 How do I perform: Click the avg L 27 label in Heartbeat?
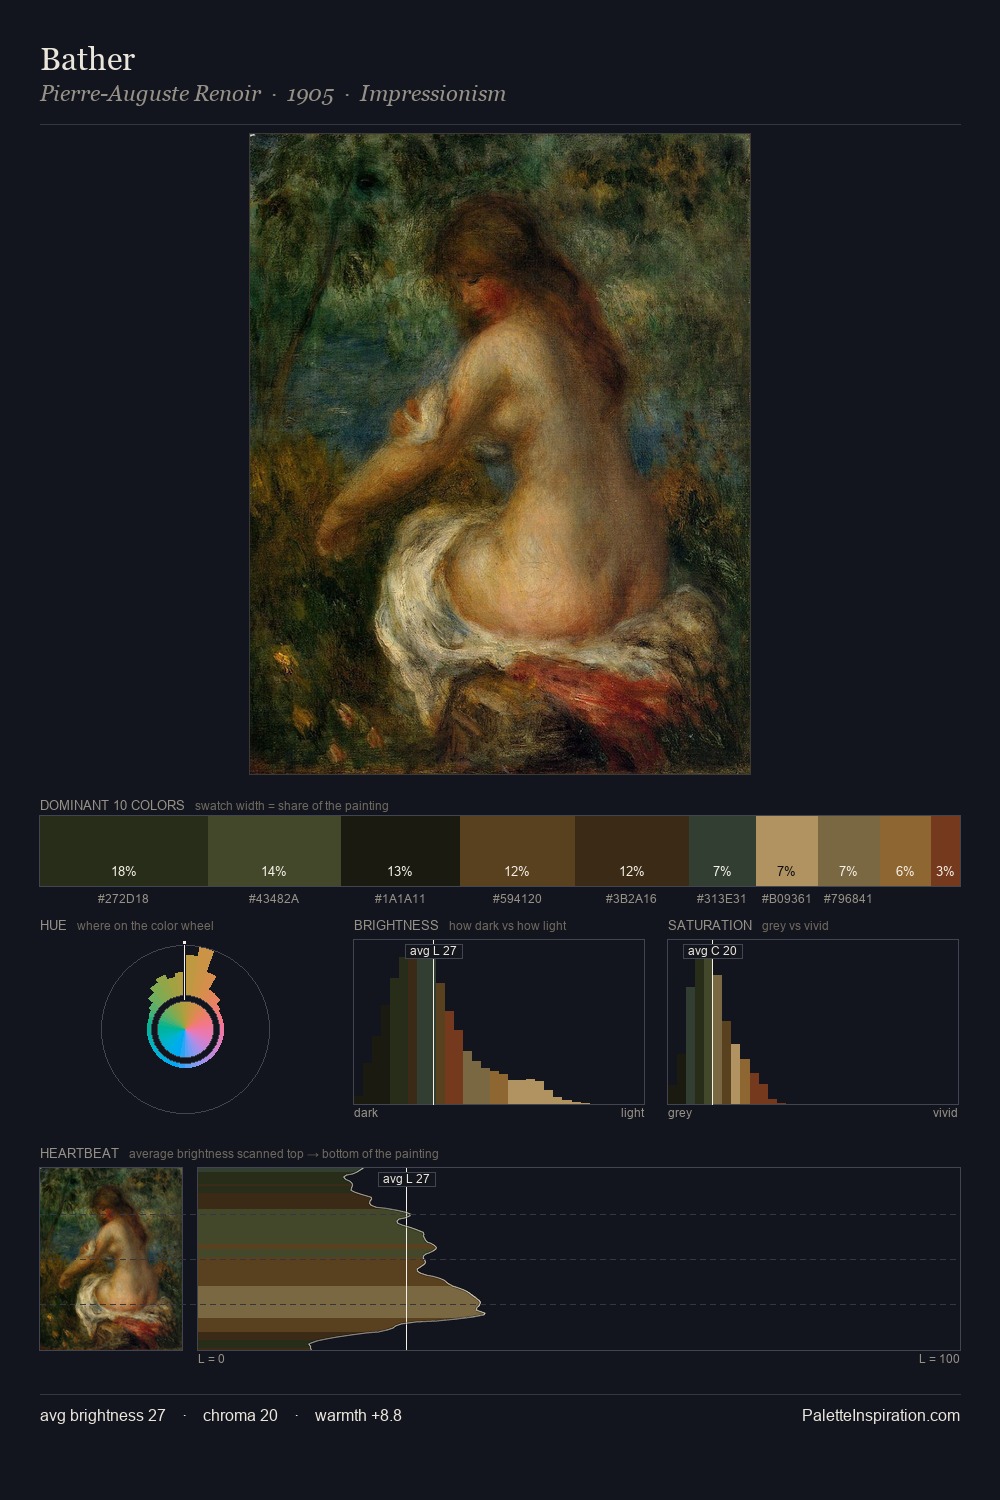[x=406, y=1179]
